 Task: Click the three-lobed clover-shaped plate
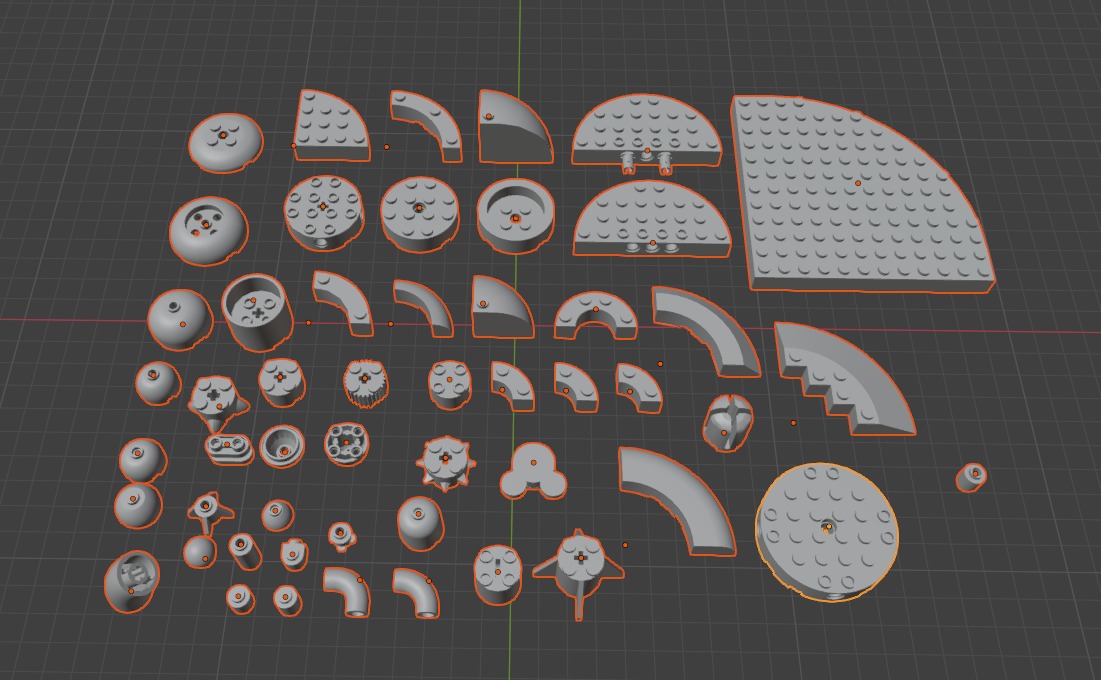[533, 471]
